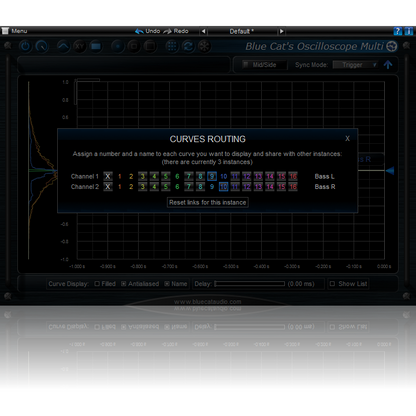Disable Channel 1 routing with X

[108, 176]
